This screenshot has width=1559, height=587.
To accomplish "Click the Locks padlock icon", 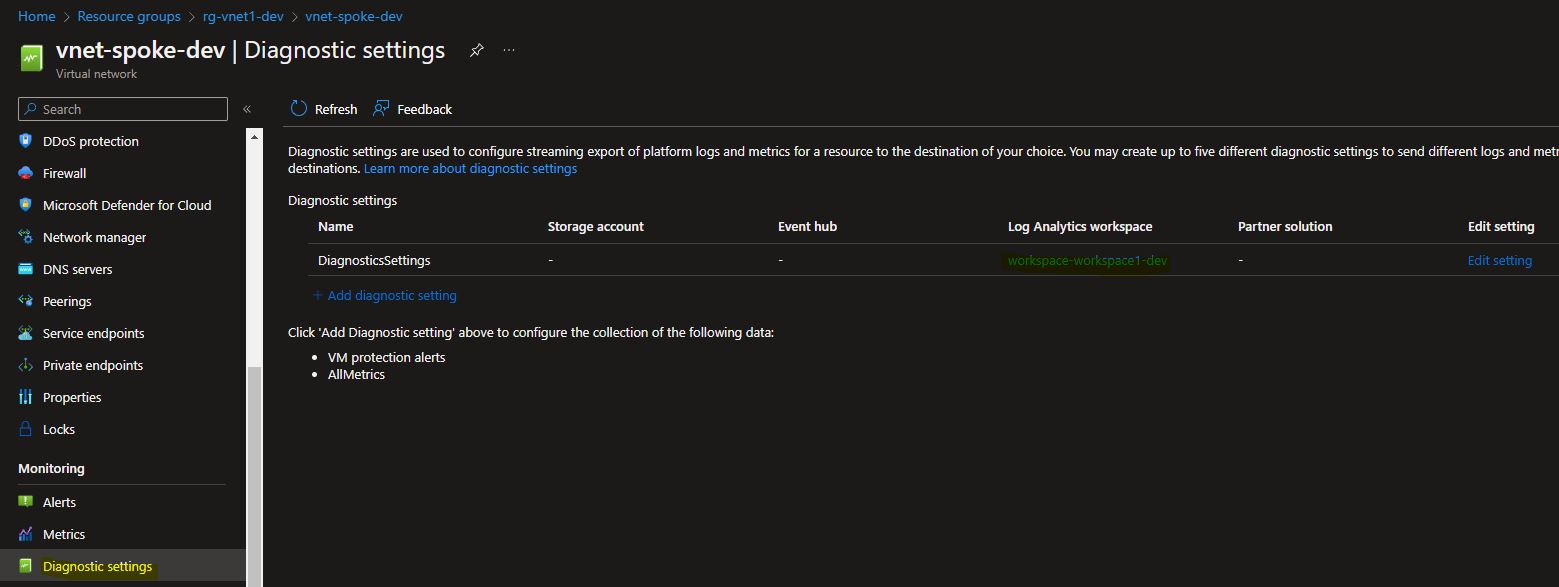I will [26, 429].
